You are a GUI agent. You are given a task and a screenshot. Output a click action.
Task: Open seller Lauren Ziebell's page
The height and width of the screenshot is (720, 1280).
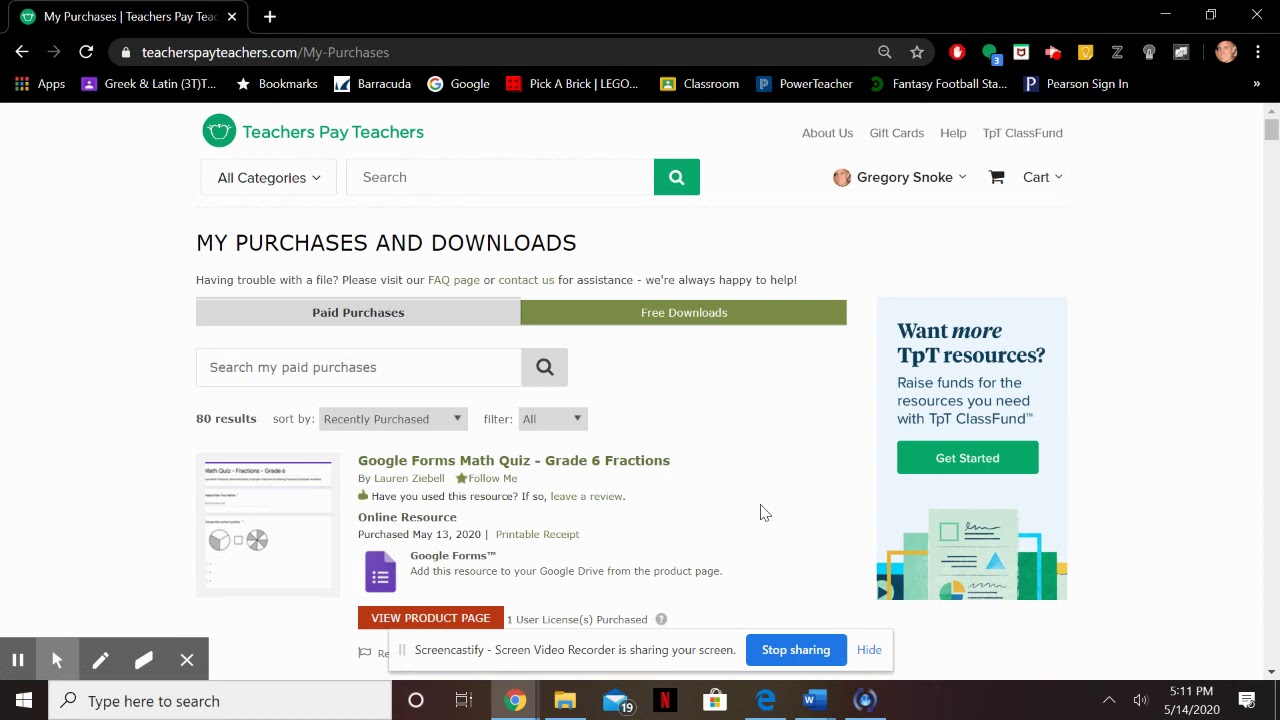409,478
